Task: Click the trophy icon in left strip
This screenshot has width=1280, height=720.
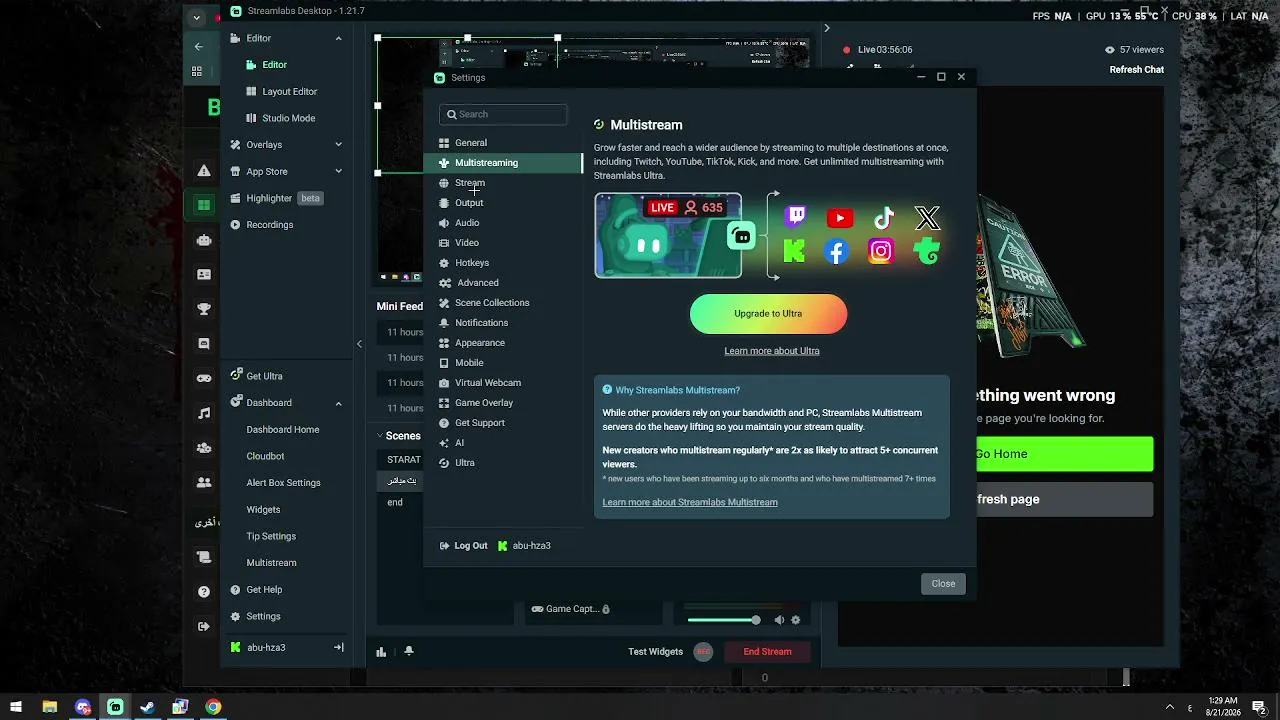Action: coord(204,309)
